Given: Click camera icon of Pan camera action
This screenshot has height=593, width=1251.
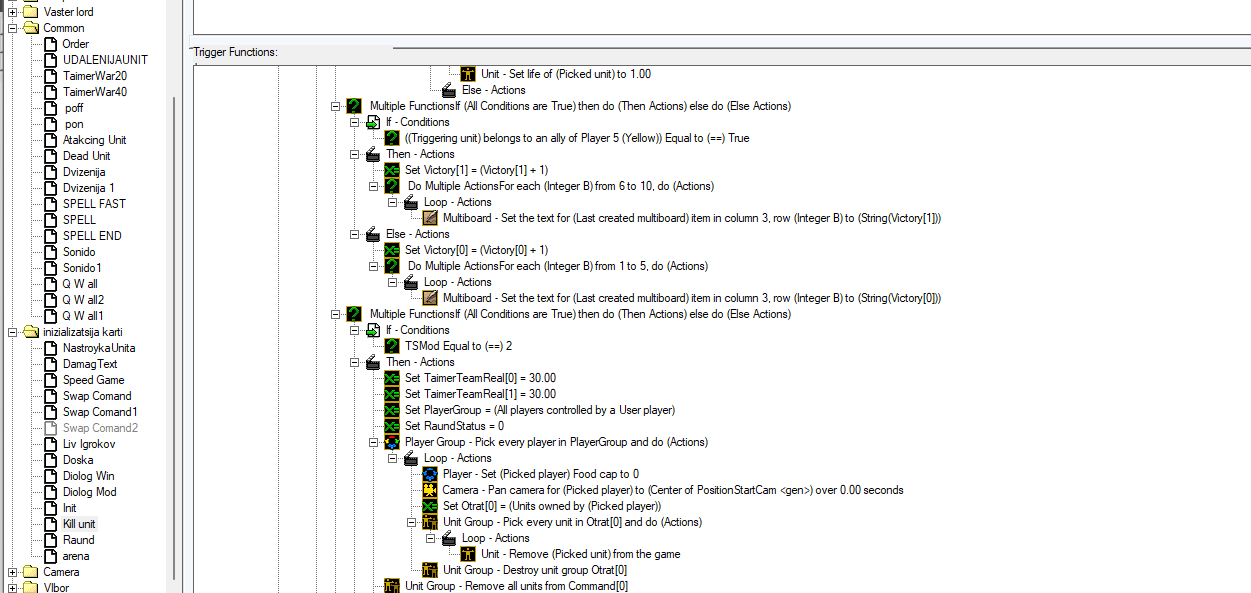Looking at the screenshot, I should pos(430,490).
